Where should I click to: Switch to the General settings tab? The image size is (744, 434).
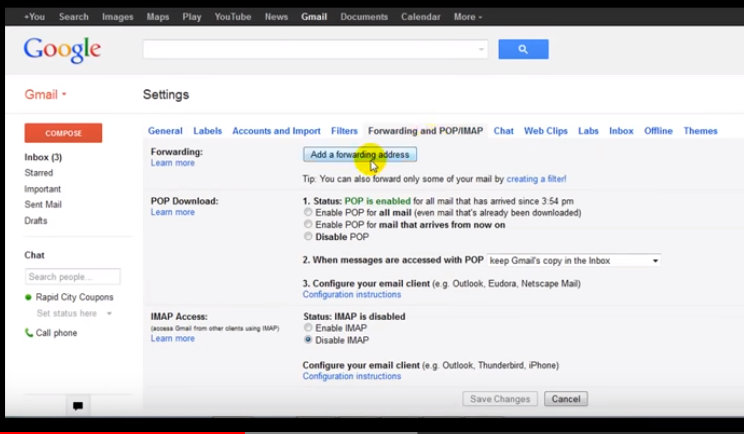165,131
